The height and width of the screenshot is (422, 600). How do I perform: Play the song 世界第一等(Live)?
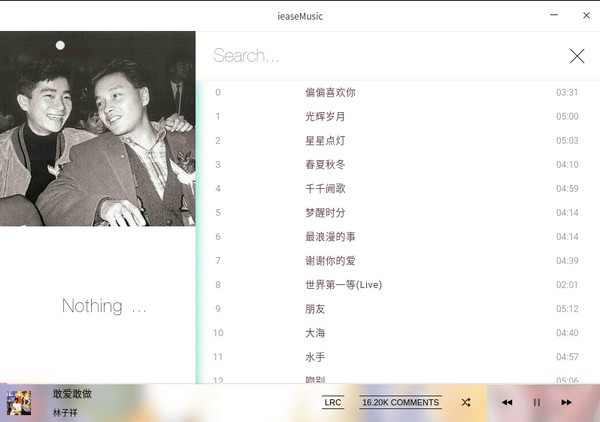[x=343, y=285]
